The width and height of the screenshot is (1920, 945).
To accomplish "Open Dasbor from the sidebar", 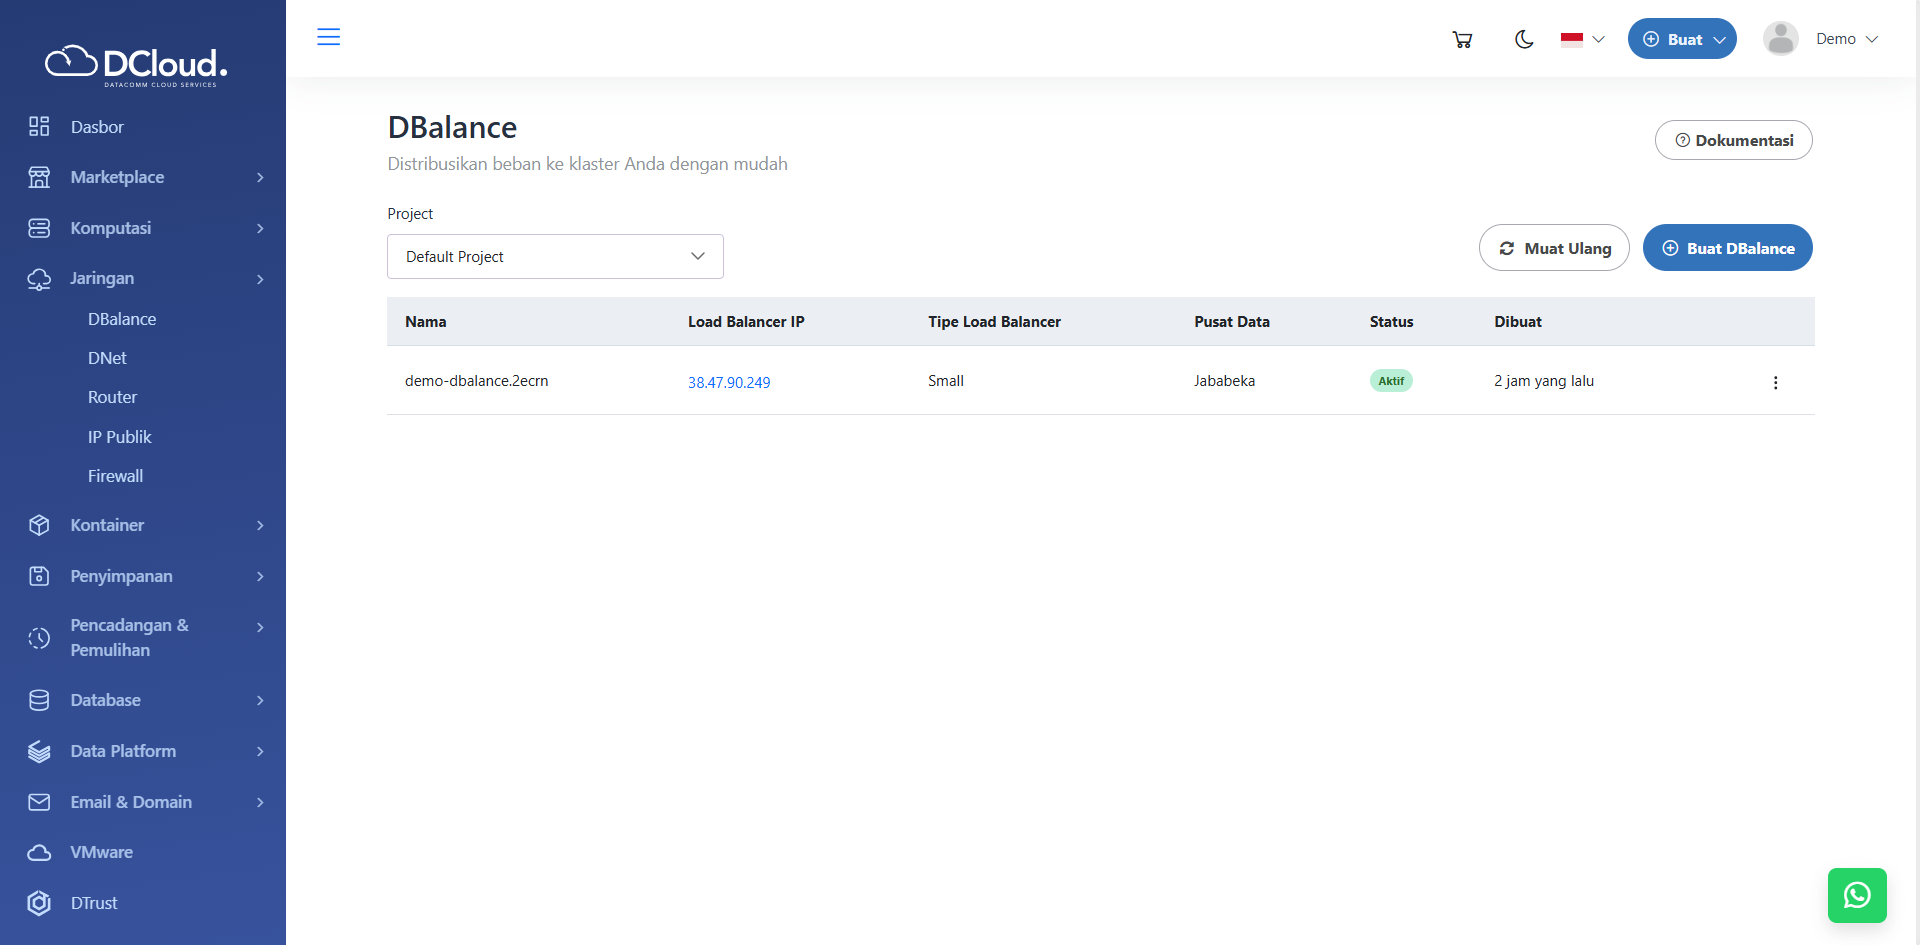I will point(97,127).
